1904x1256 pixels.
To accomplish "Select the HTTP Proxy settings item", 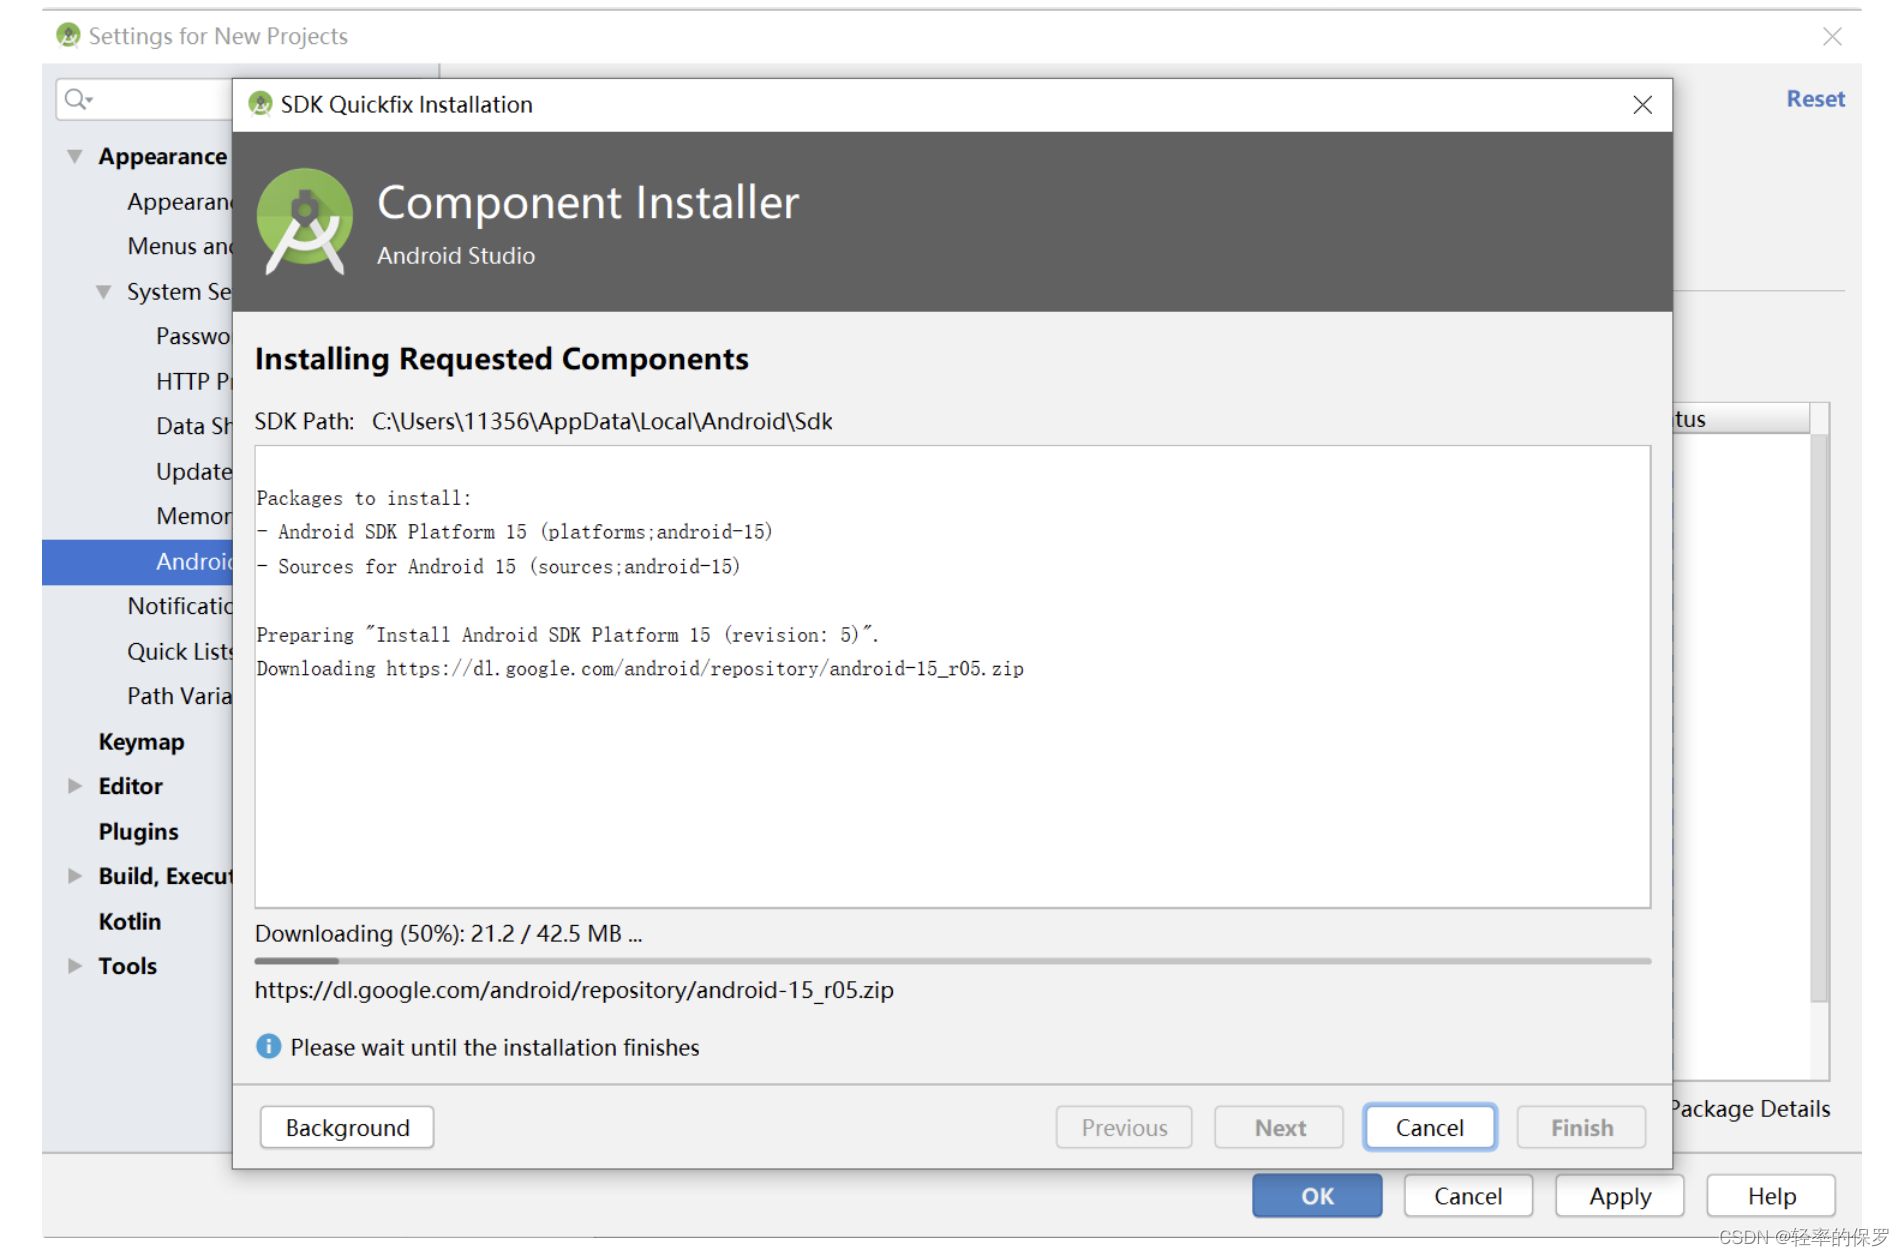I will point(193,381).
